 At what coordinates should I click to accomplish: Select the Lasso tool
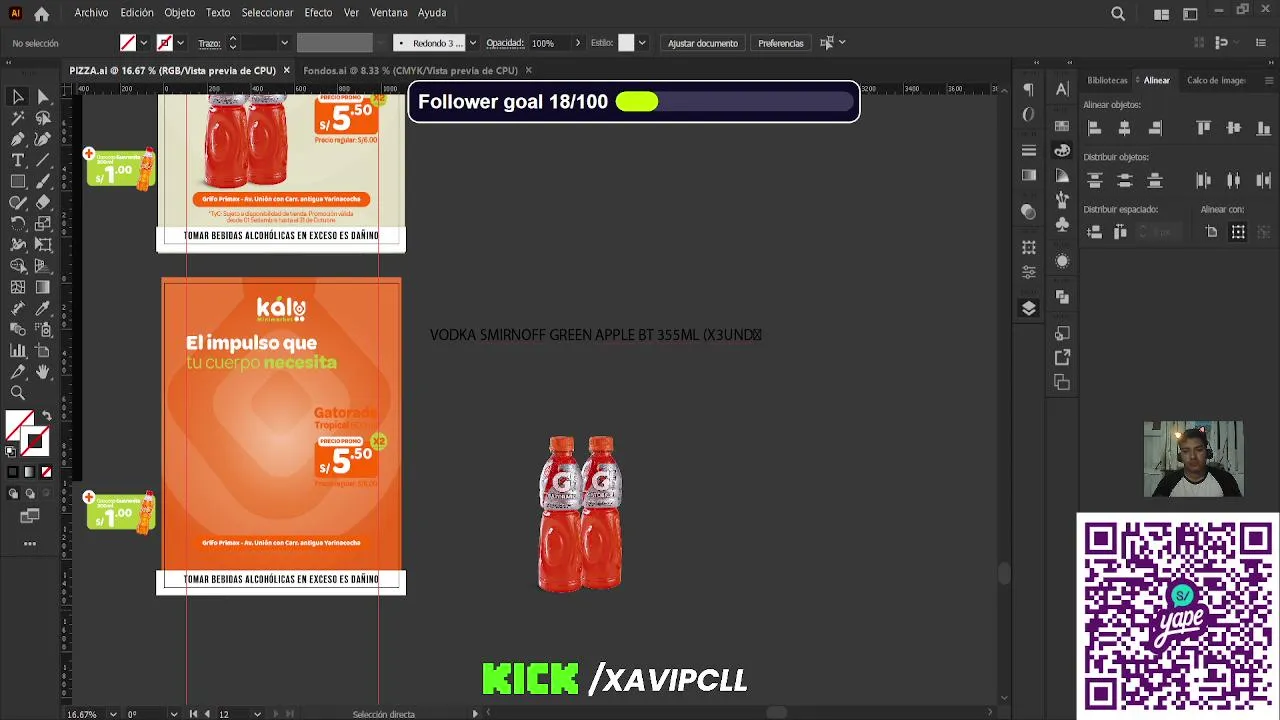(x=43, y=117)
